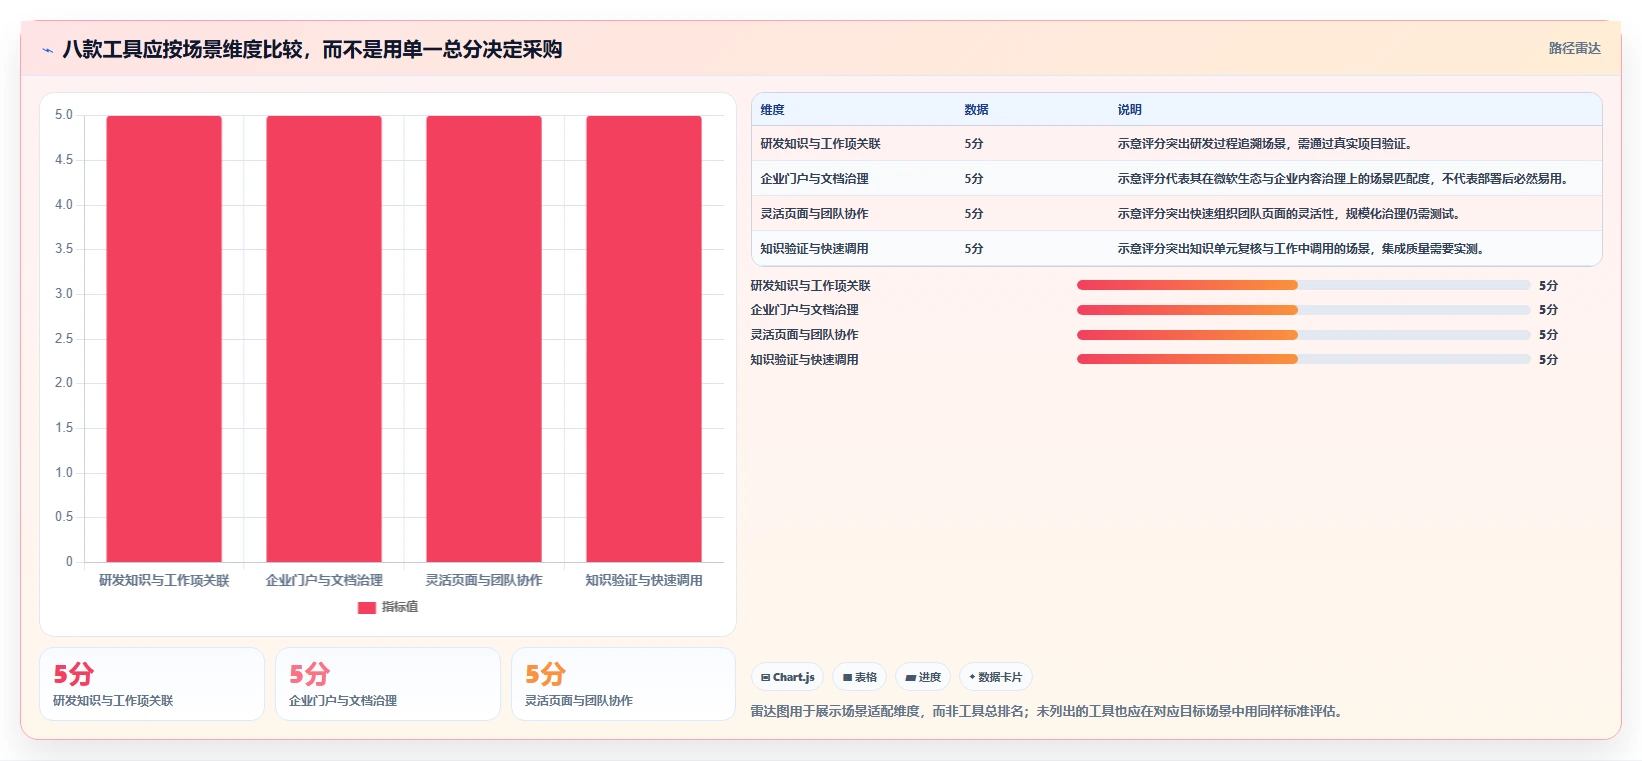Click the 路径雷达 label in header
This screenshot has height=761, width=1642.
pos(1574,48)
